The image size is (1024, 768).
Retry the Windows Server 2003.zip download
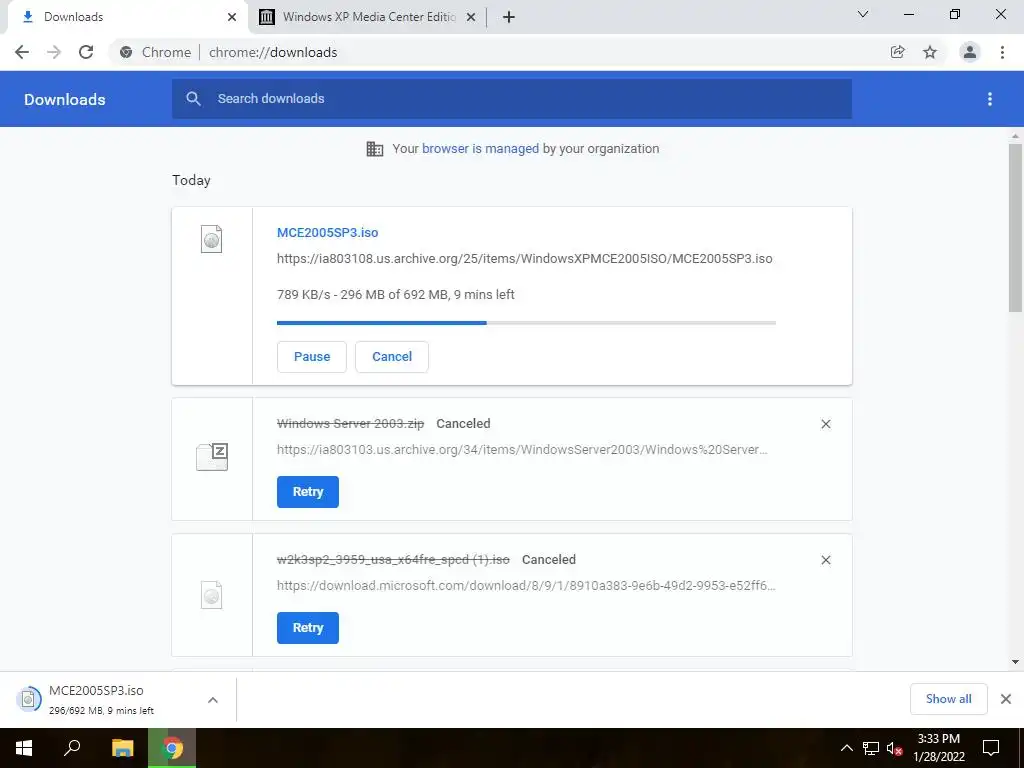click(308, 492)
